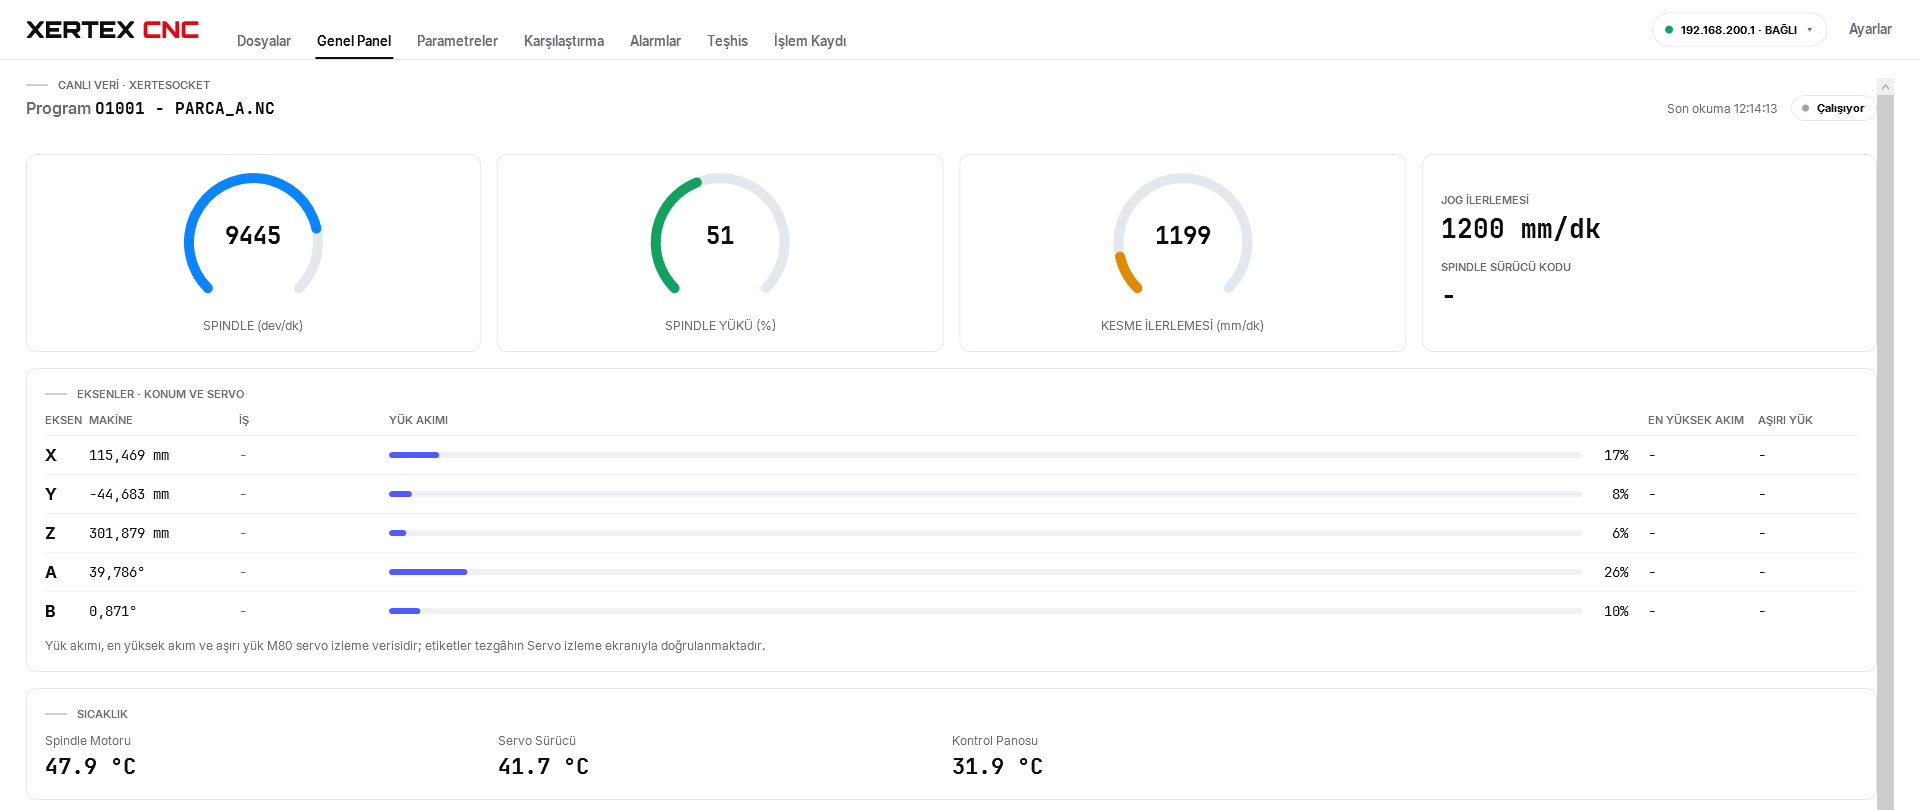Open the Teşhis tab

727,41
